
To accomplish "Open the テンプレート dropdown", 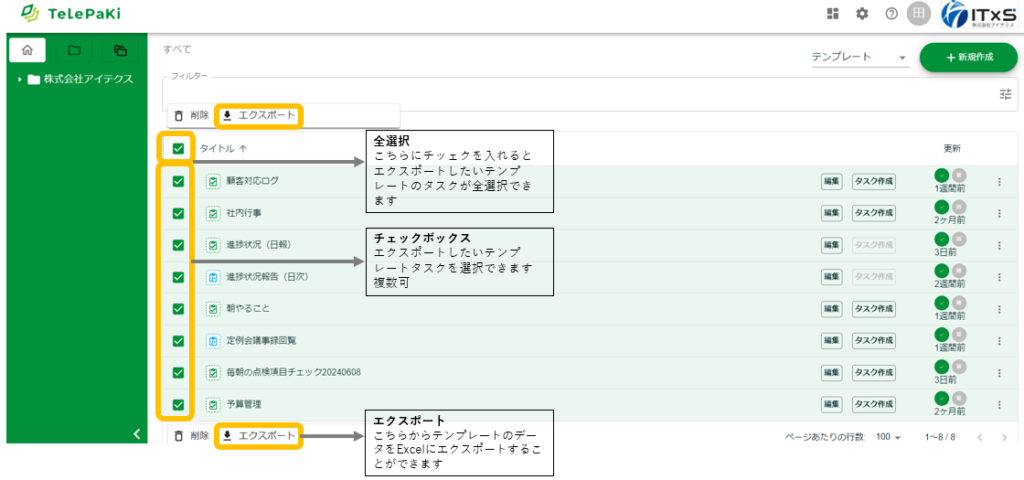I will [x=858, y=58].
